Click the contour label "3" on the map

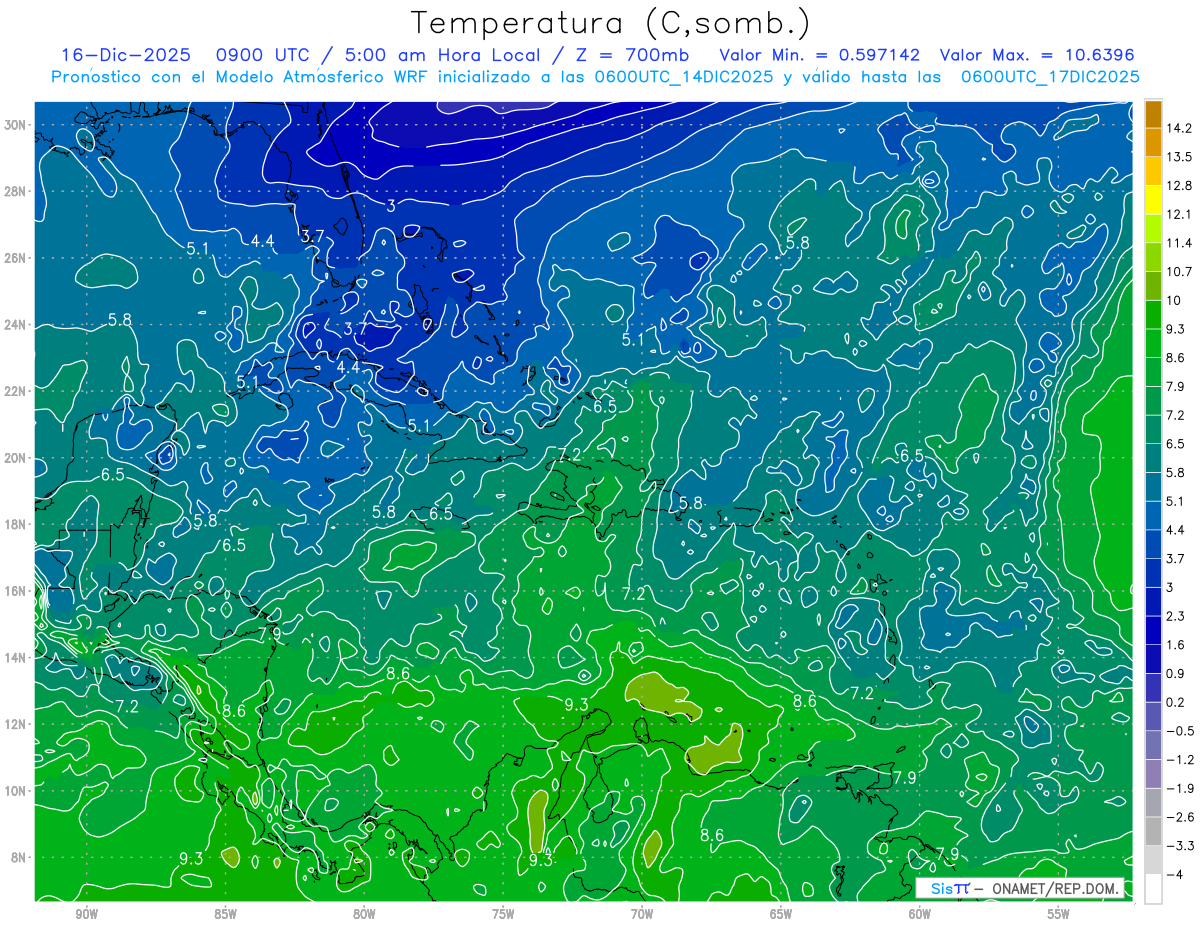point(391,206)
